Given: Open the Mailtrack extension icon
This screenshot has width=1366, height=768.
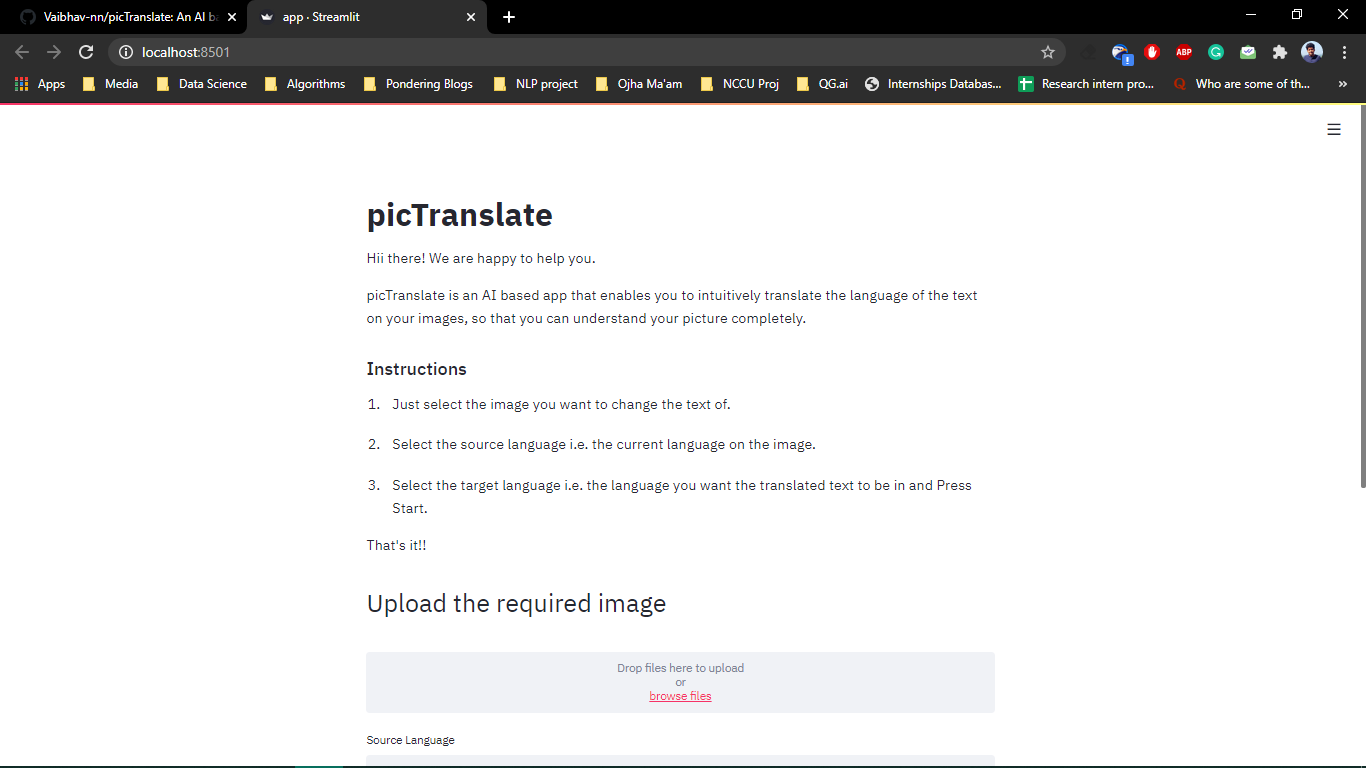Looking at the screenshot, I should click(x=1248, y=52).
